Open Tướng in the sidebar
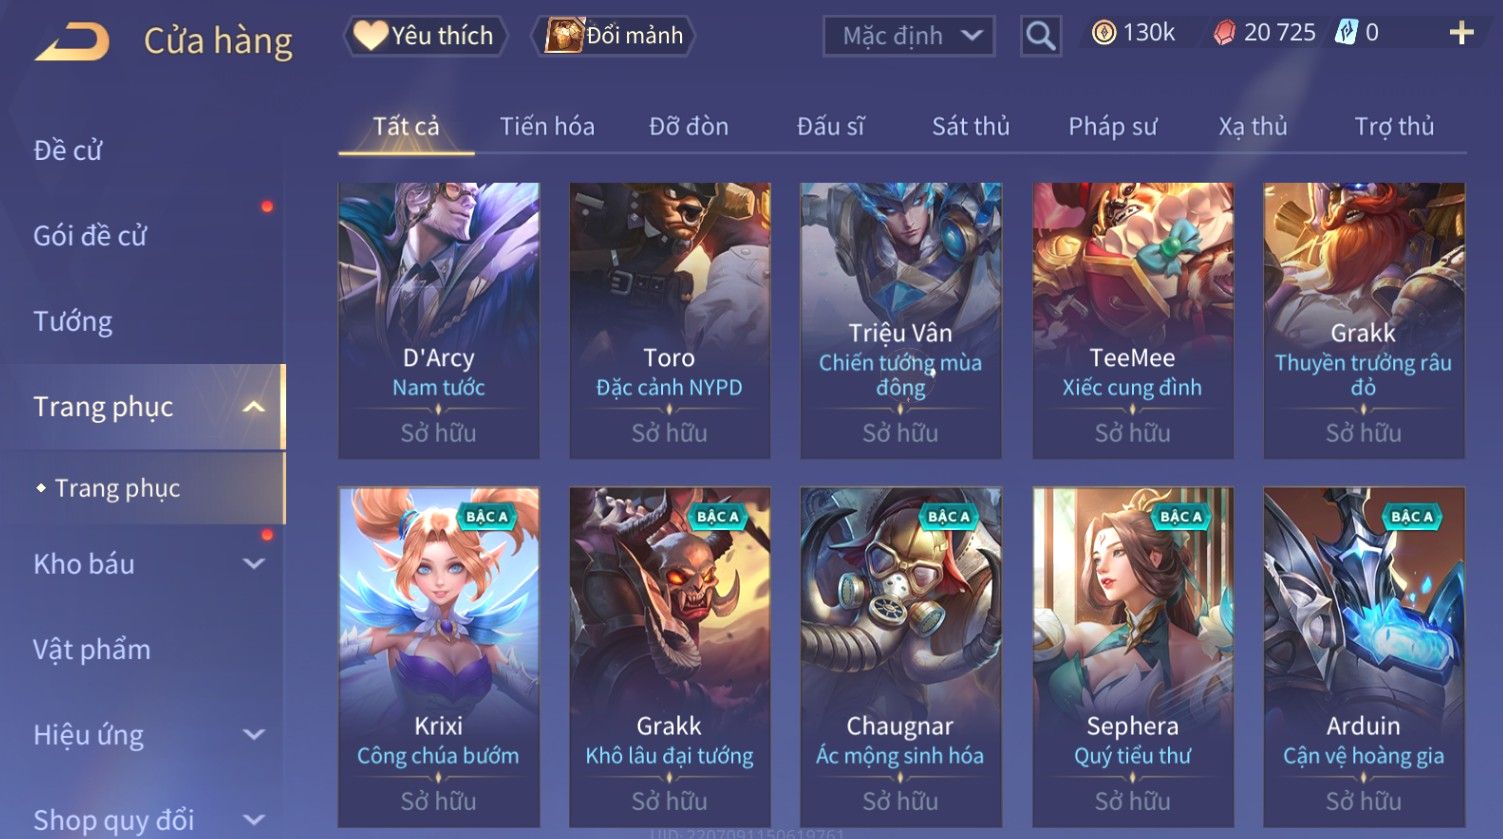This screenshot has height=839, width=1503. click(73, 322)
